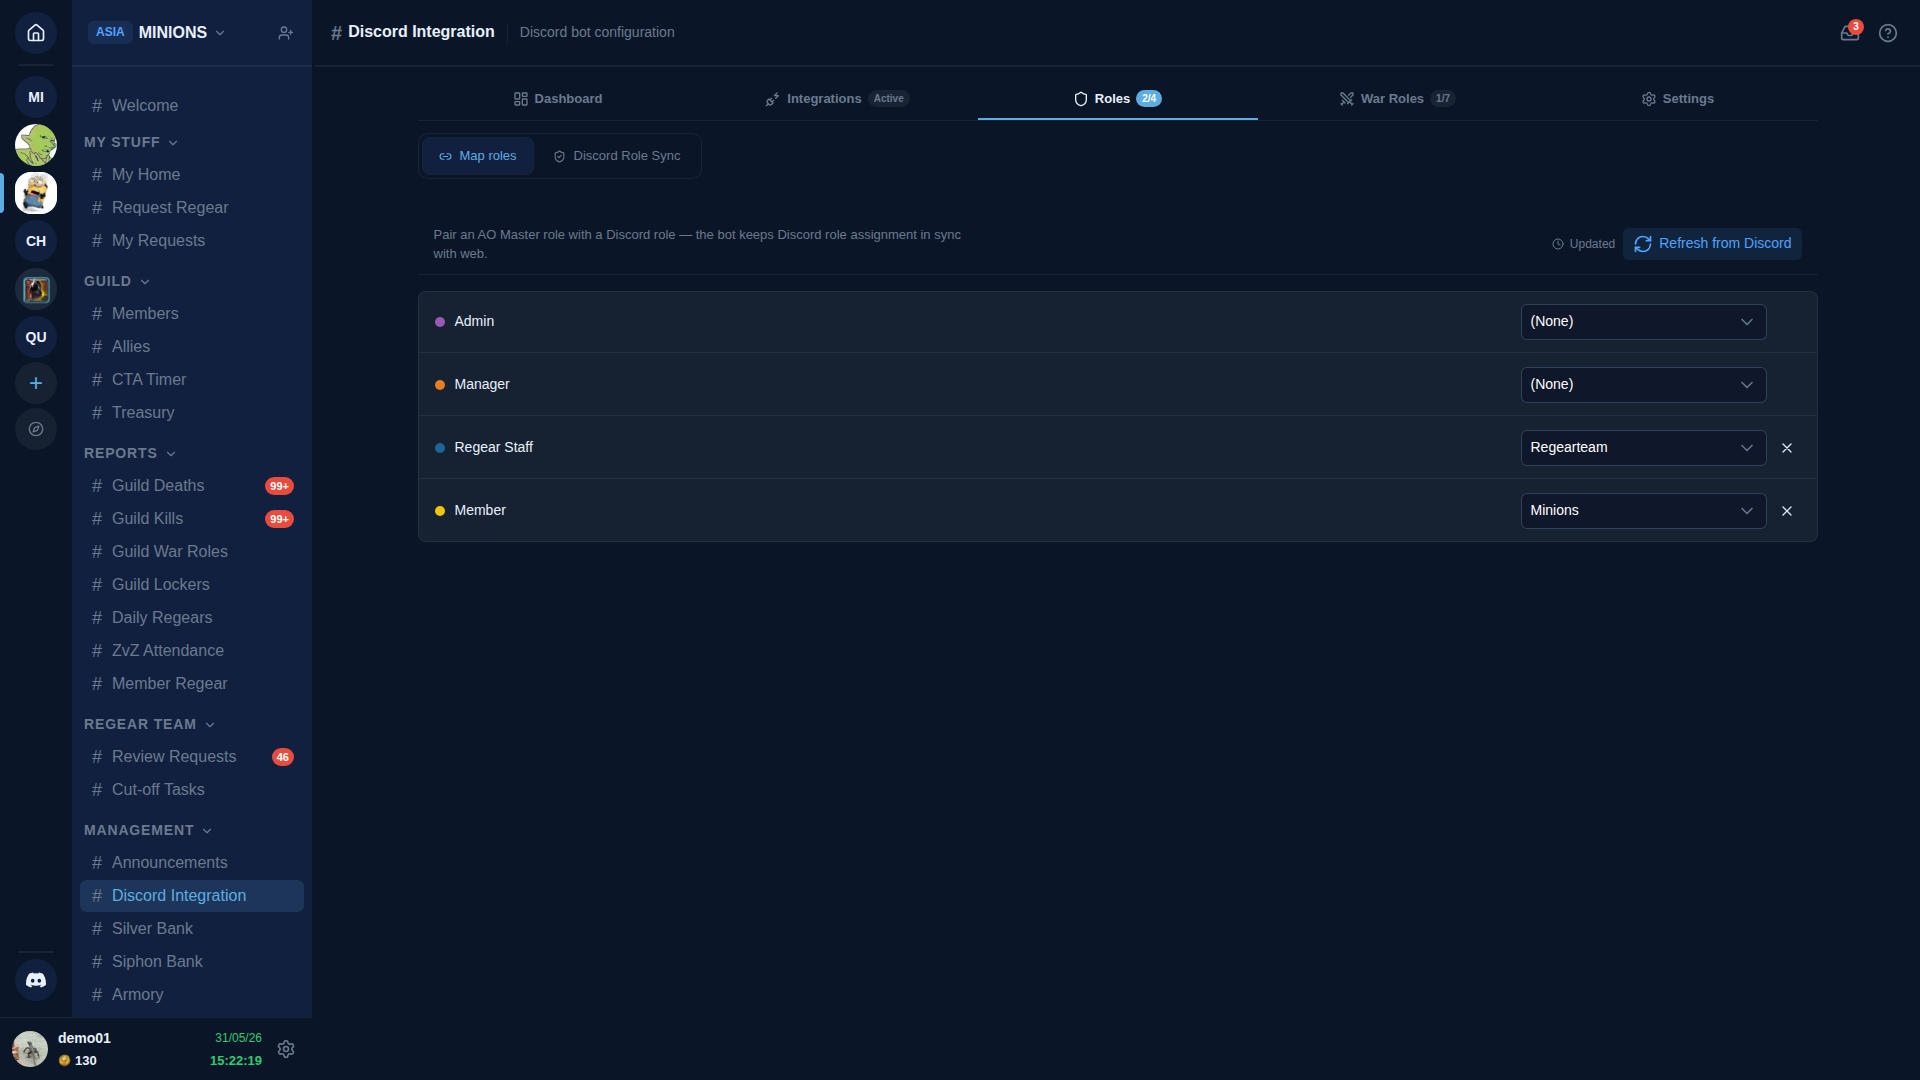The width and height of the screenshot is (1920, 1080).
Task: Open user settings gear icon beside demo01
Action: [286, 1049]
